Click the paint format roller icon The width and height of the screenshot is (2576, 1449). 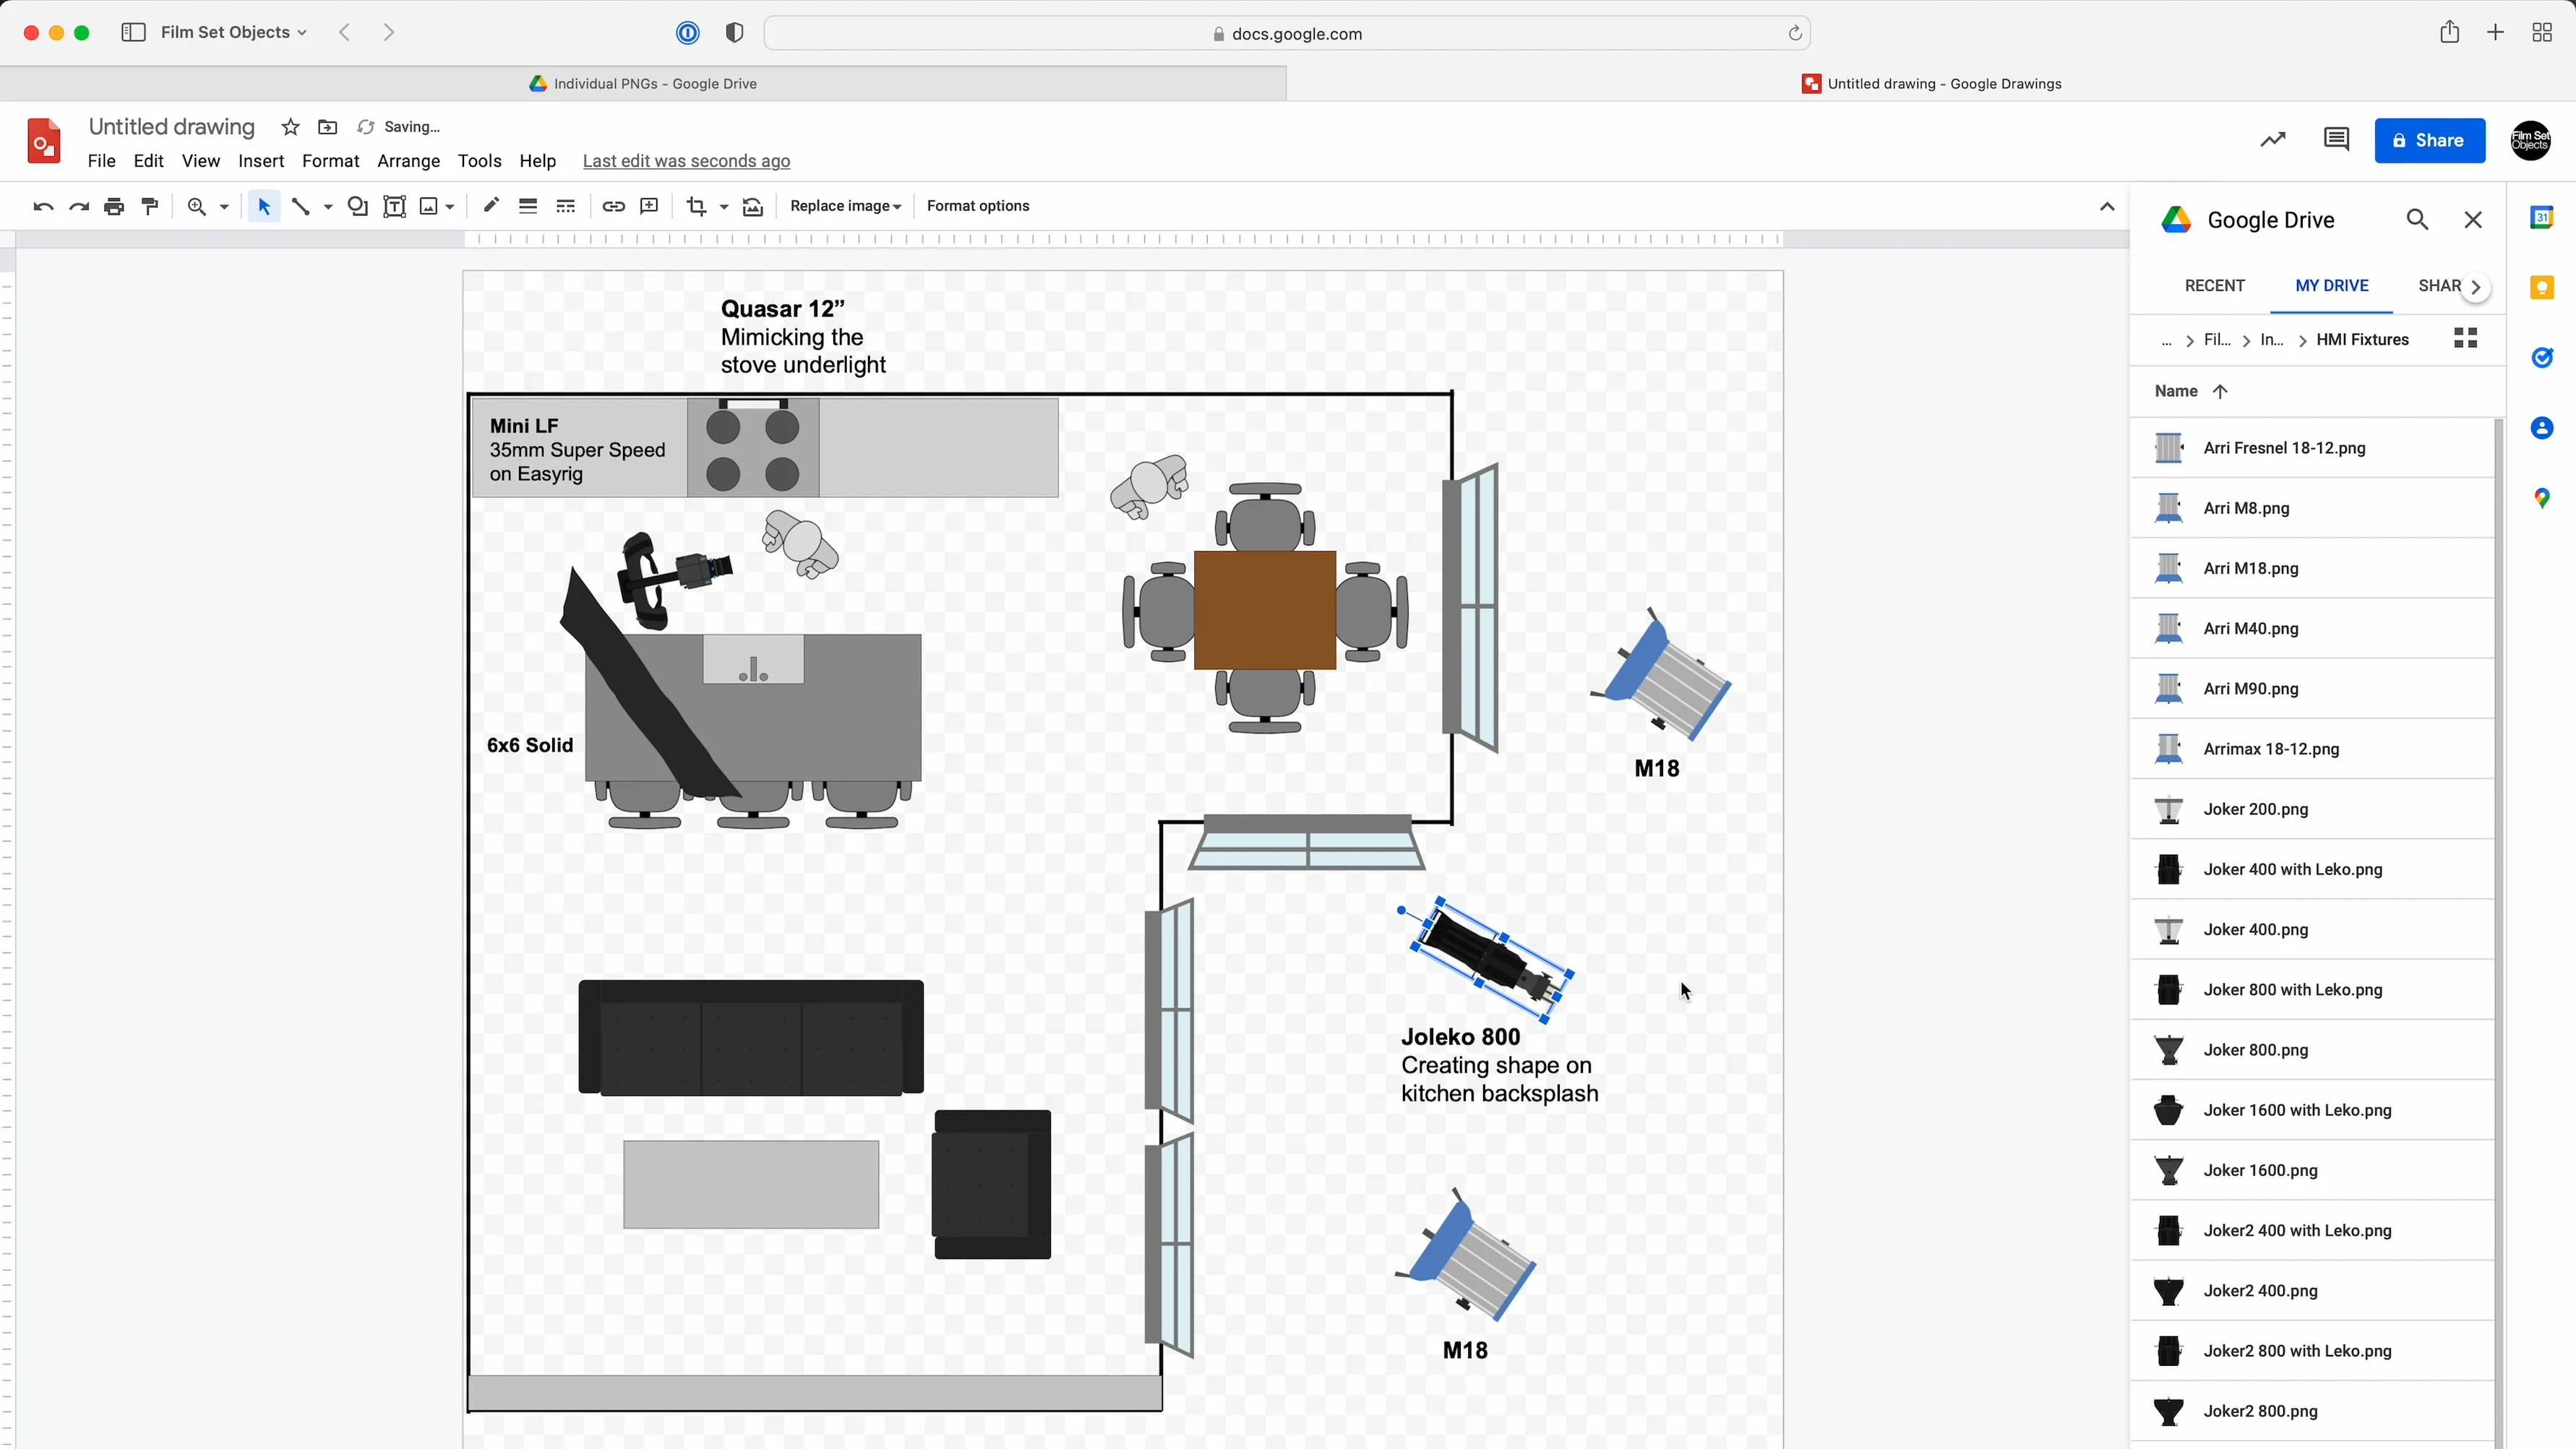coord(150,206)
